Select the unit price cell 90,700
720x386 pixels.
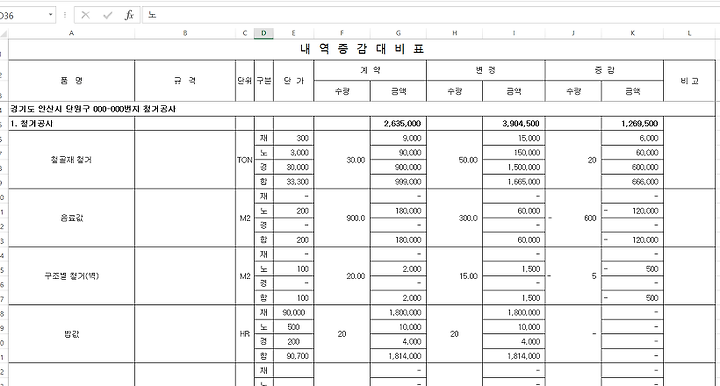pos(293,356)
